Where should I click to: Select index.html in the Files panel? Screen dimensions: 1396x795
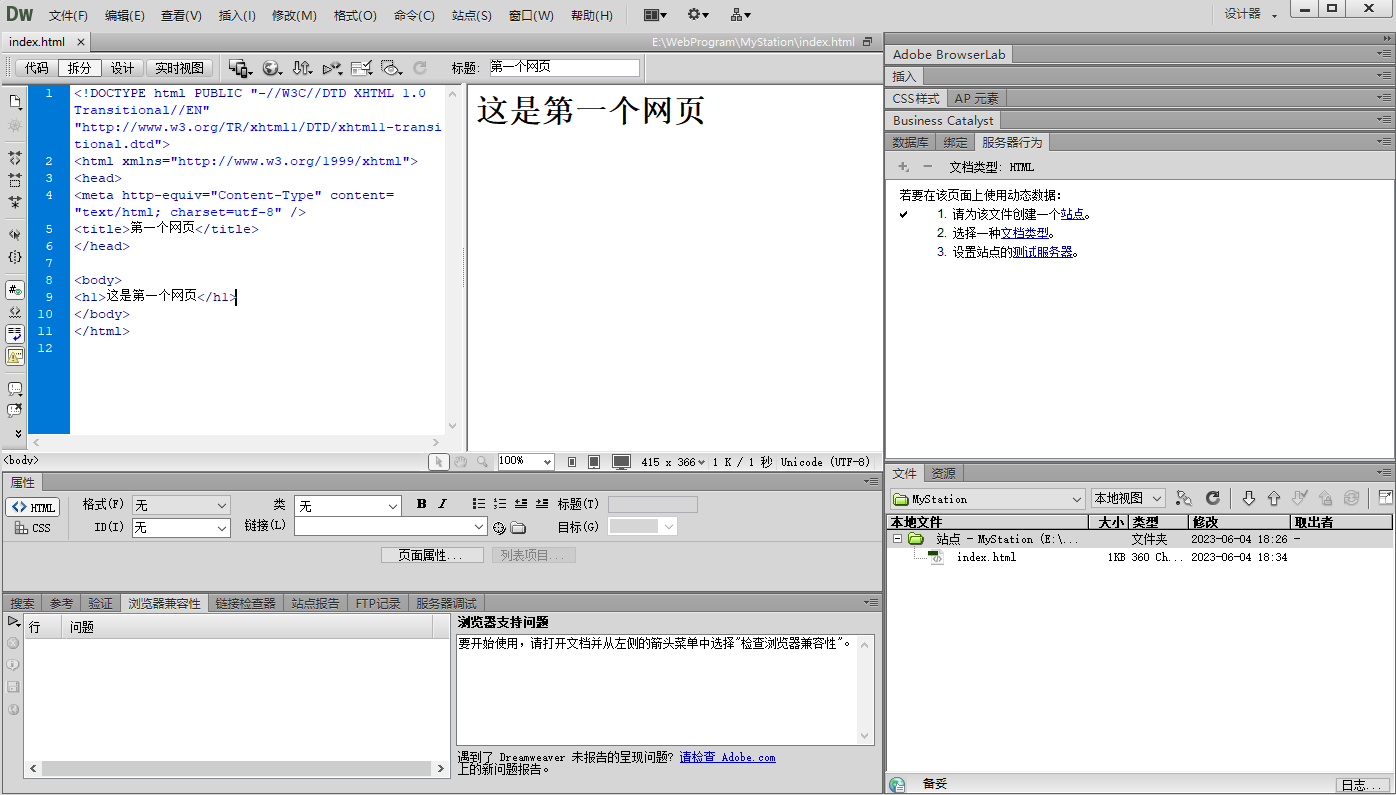tap(985, 557)
